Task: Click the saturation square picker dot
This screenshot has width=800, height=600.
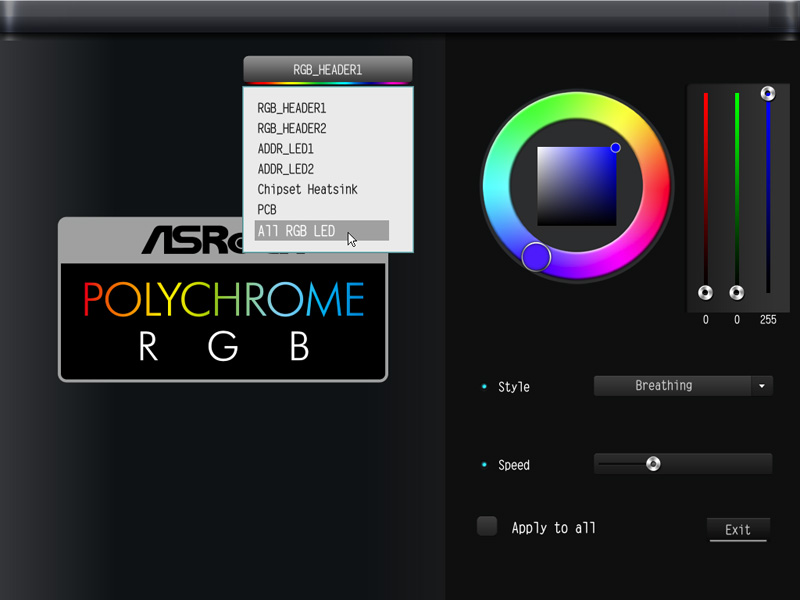Action: click(615, 148)
